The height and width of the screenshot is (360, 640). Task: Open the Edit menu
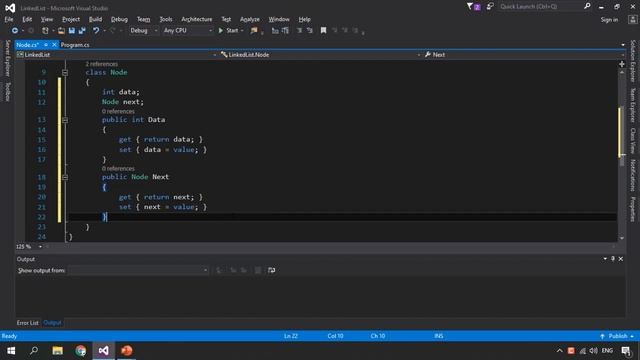pos(27,19)
